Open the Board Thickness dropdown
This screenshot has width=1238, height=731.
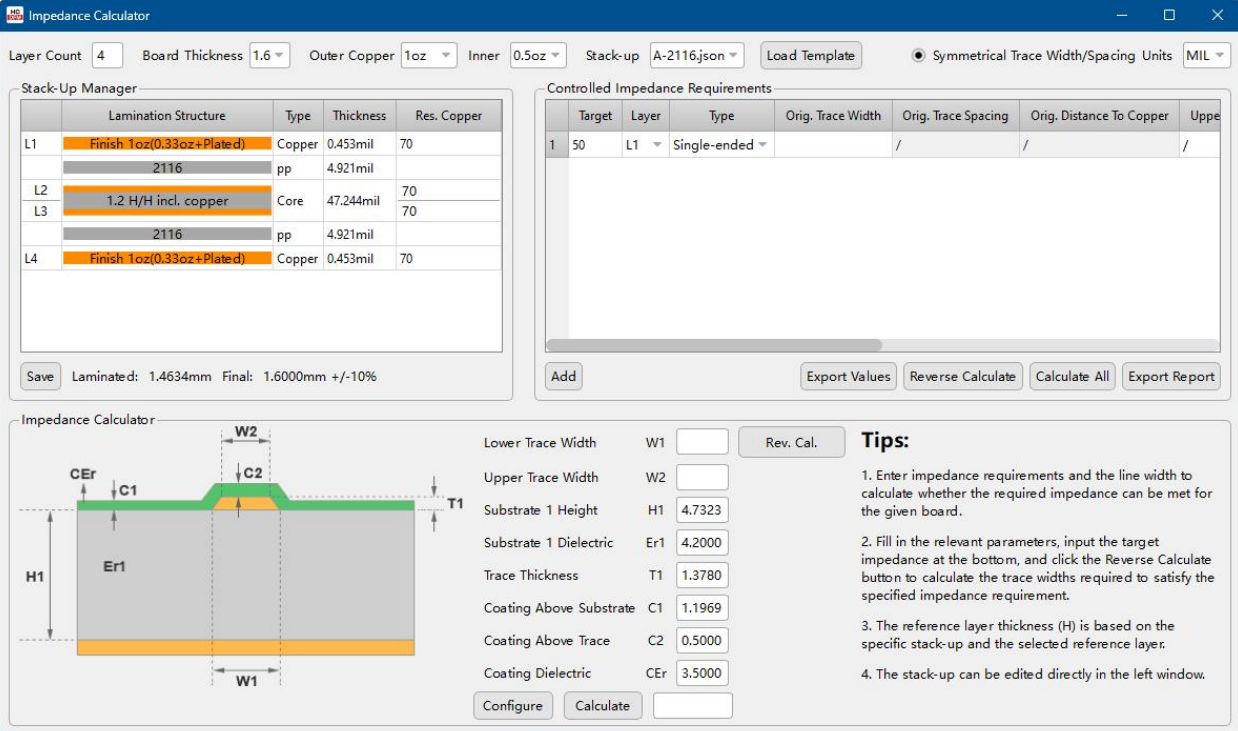269,56
